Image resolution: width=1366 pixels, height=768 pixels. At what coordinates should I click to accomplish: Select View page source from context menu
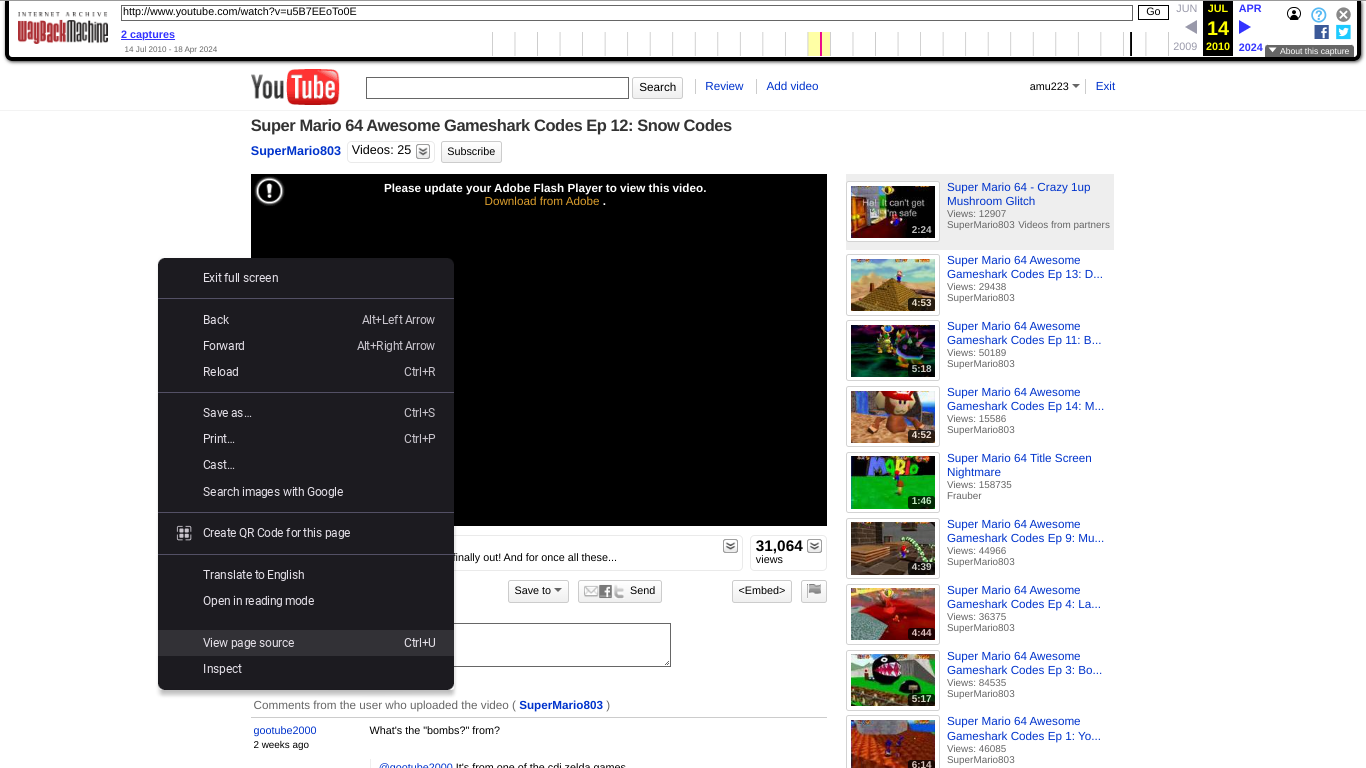tap(248, 643)
